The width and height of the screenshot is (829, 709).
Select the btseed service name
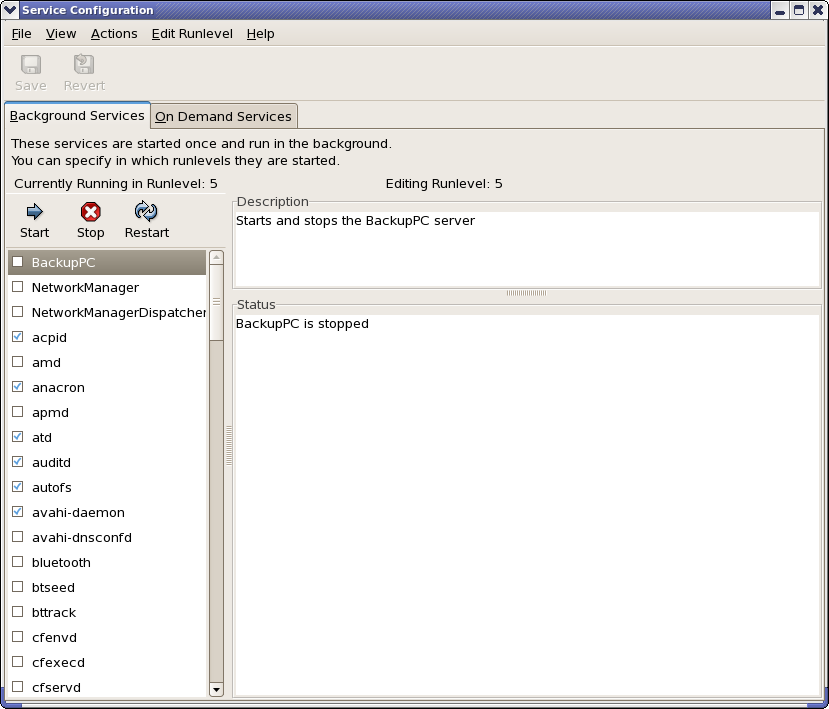click(53, 587)
